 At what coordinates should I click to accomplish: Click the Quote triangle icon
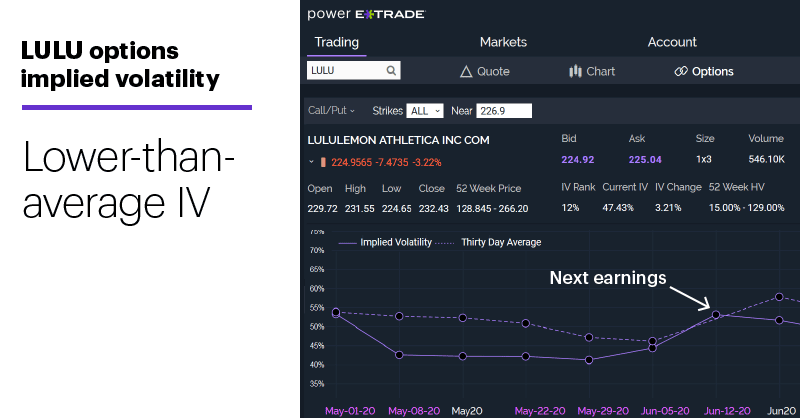pos(466,71)
